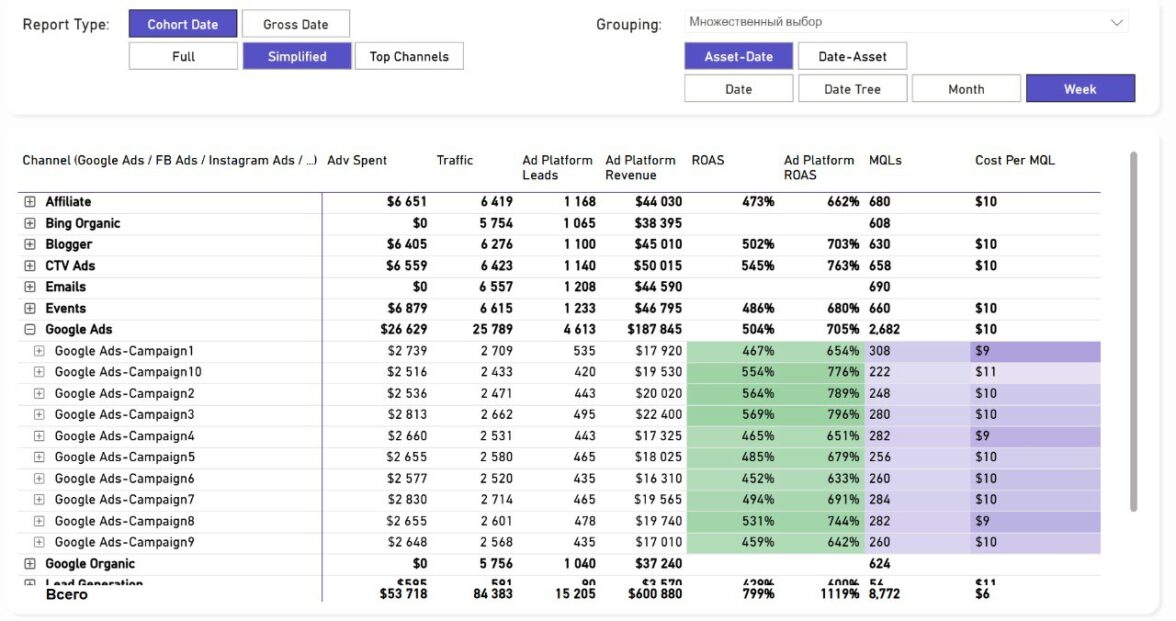Select the Gross Date report type
Screen dimensions: 1176x621
(295, 24)
